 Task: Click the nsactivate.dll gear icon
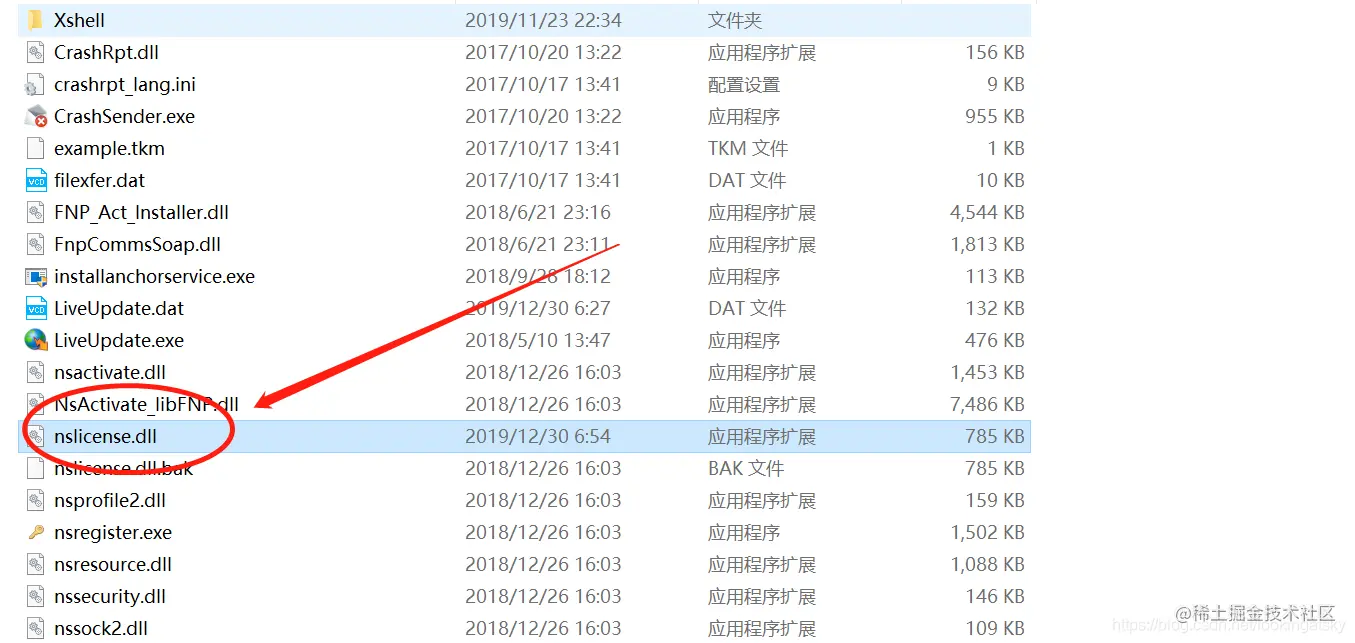click(34, 372)
